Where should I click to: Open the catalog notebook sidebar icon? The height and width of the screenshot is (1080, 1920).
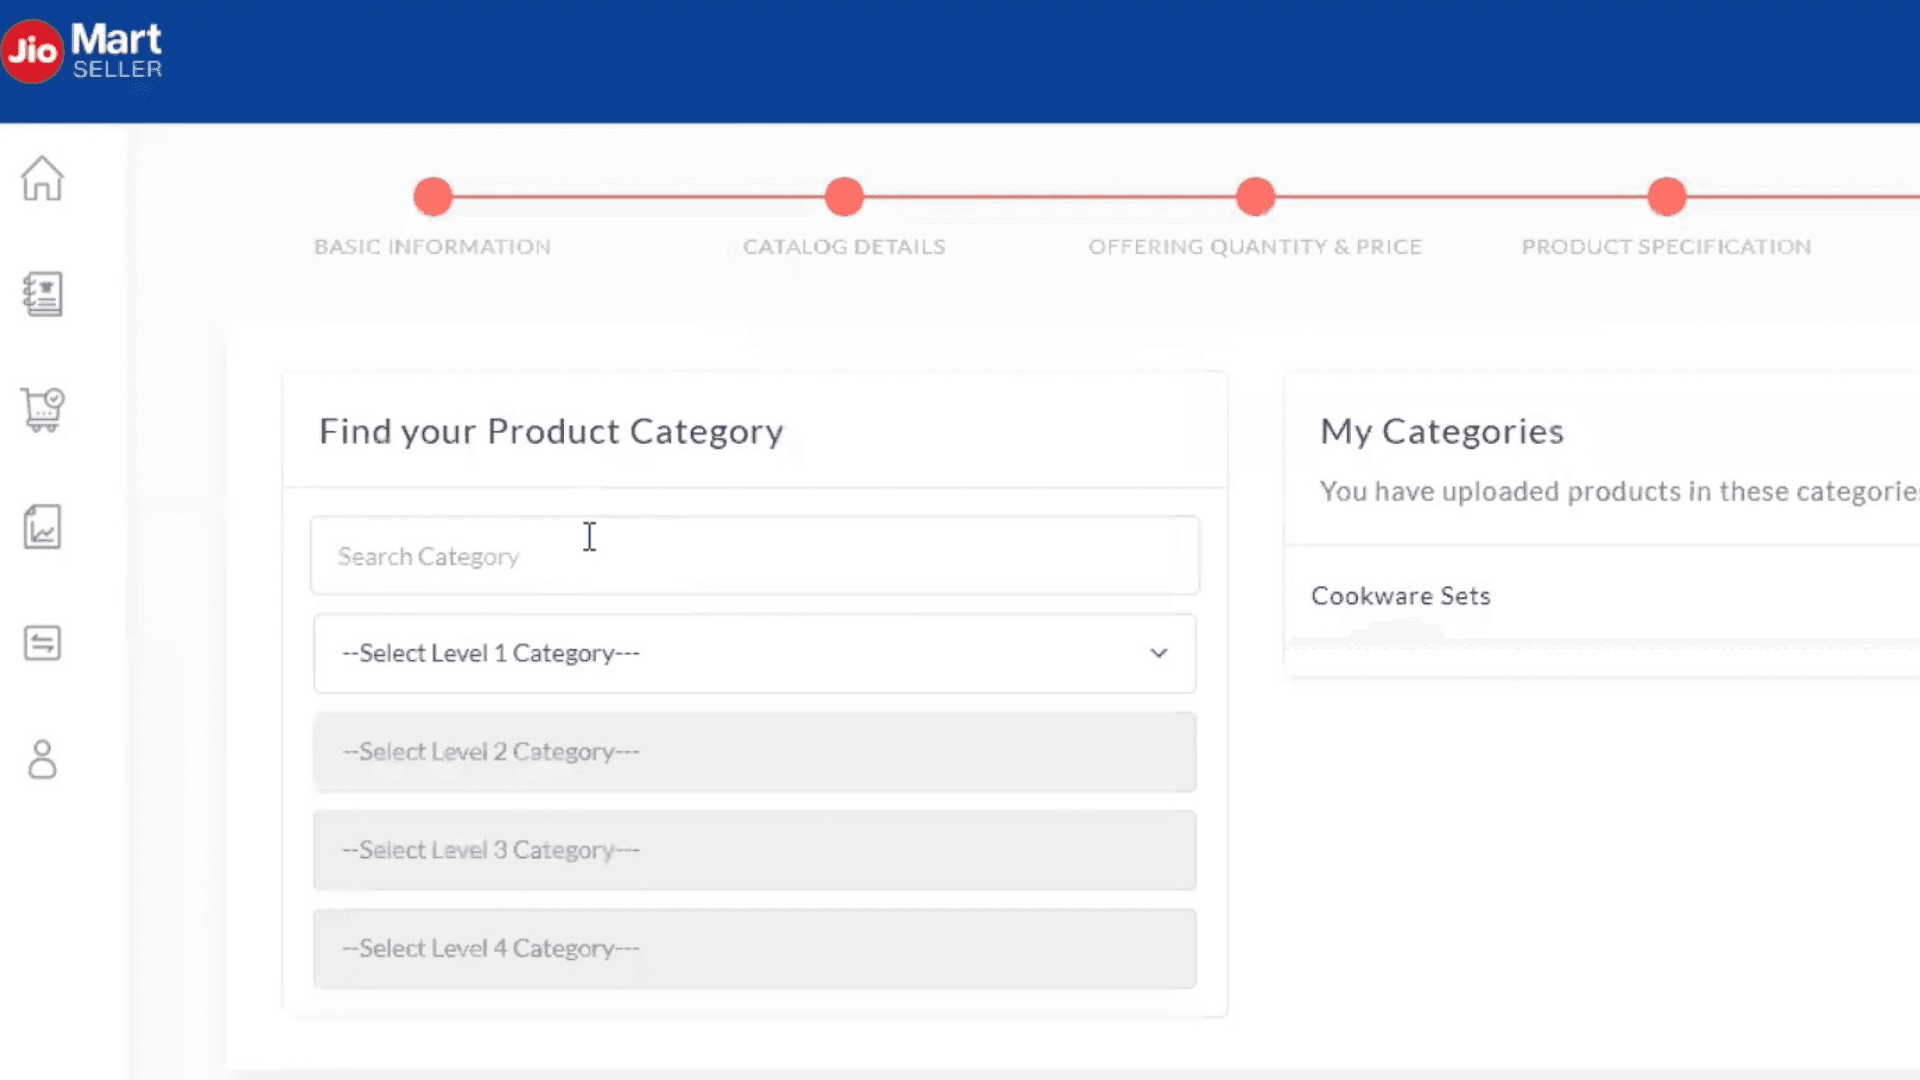42,294
